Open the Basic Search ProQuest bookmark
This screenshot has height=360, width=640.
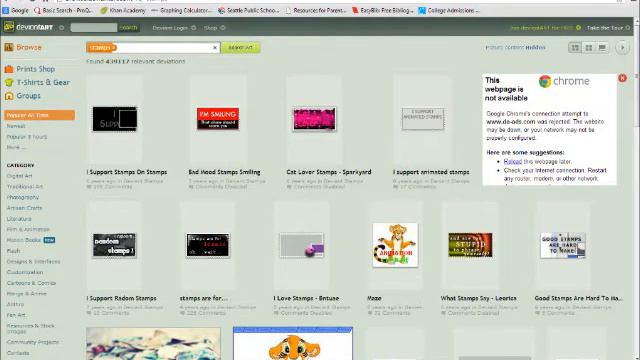click(x=63, y=10)
